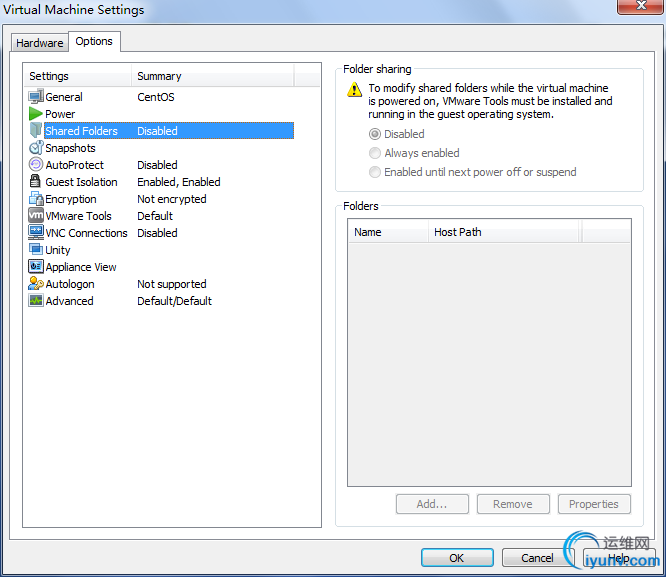The height and width of the screenshot is (577, 666).
Task: Select the Disabled folder sharing option
Action: [397, 134]
